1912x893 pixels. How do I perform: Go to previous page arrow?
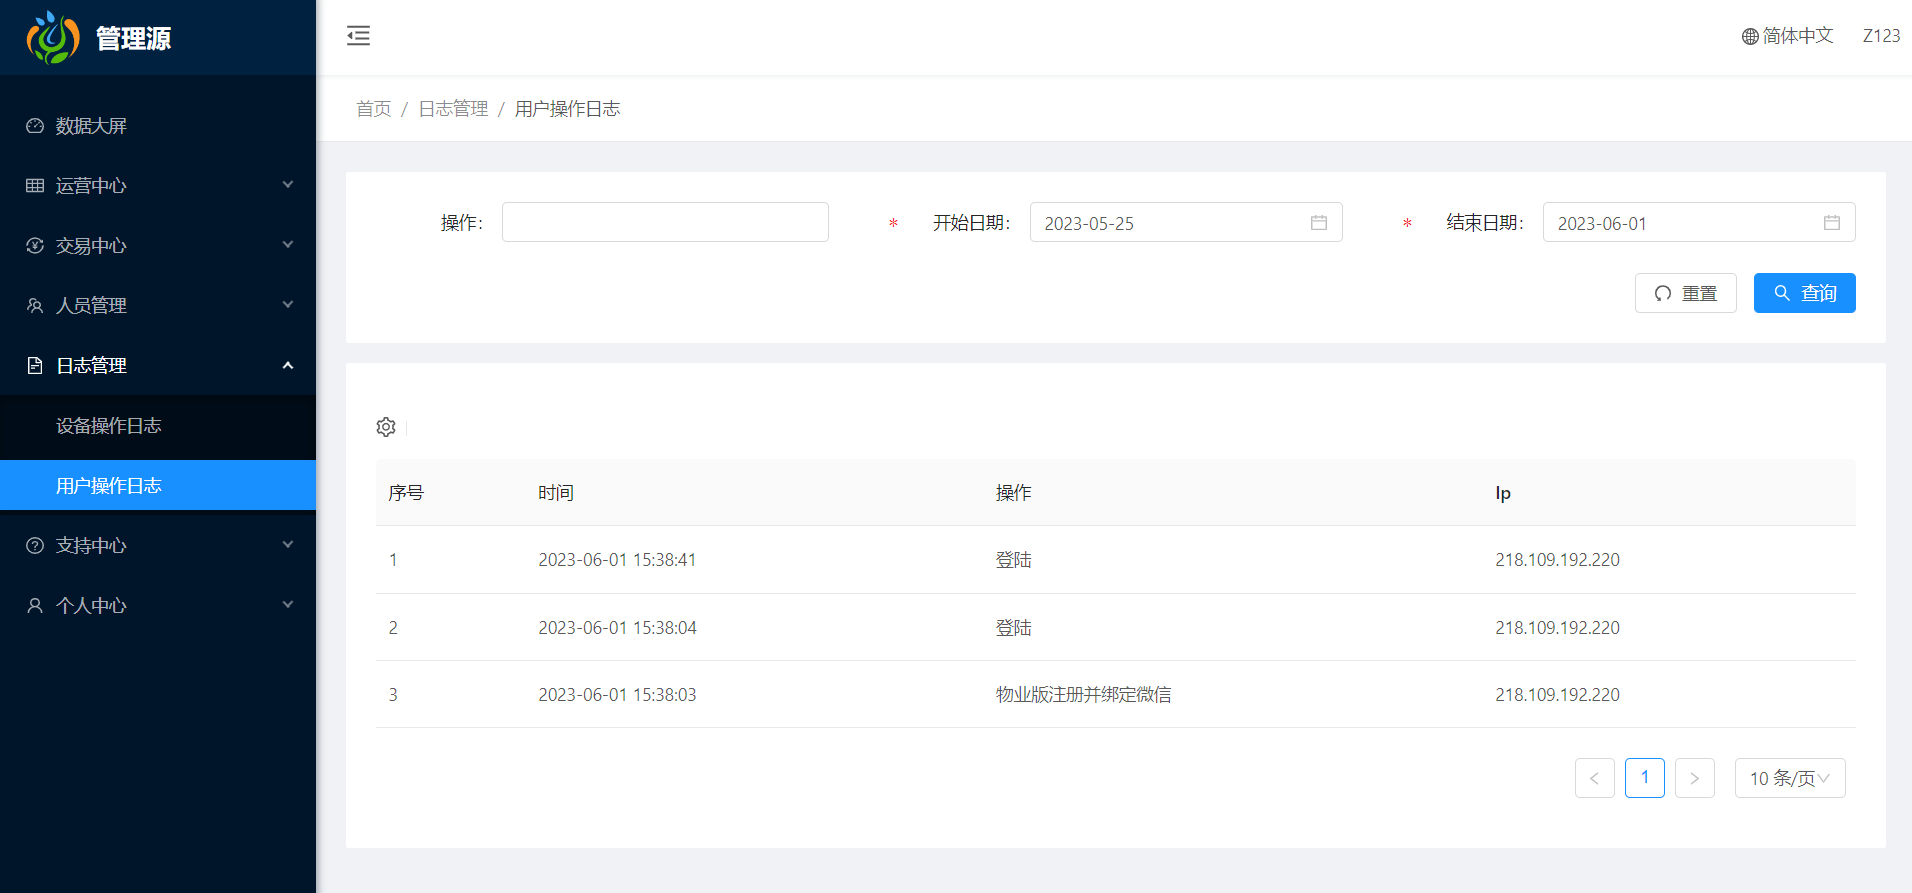click(x=1595, y=778)
